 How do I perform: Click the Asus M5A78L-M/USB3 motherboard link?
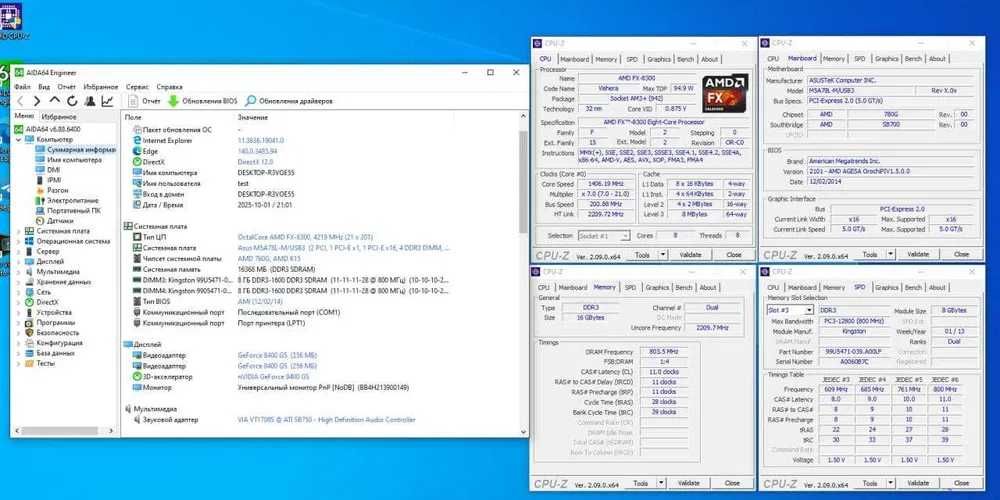coord(343,247)
